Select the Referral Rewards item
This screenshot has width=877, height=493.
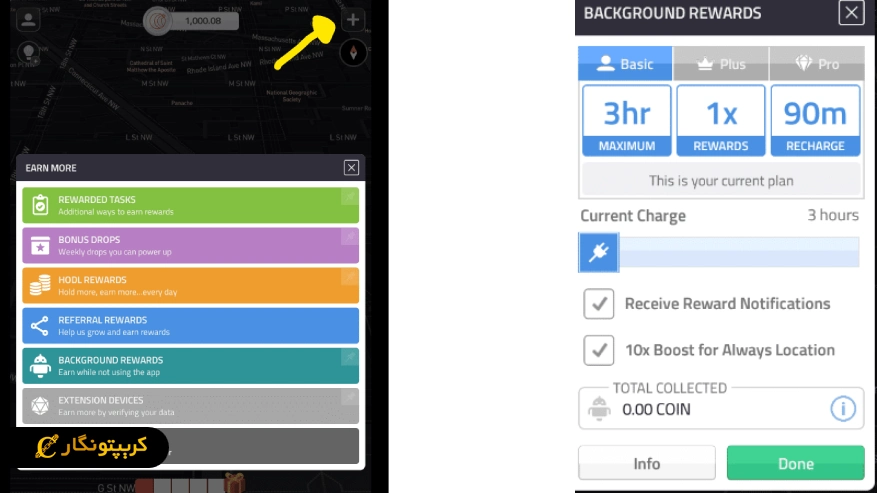pos(190,325)
